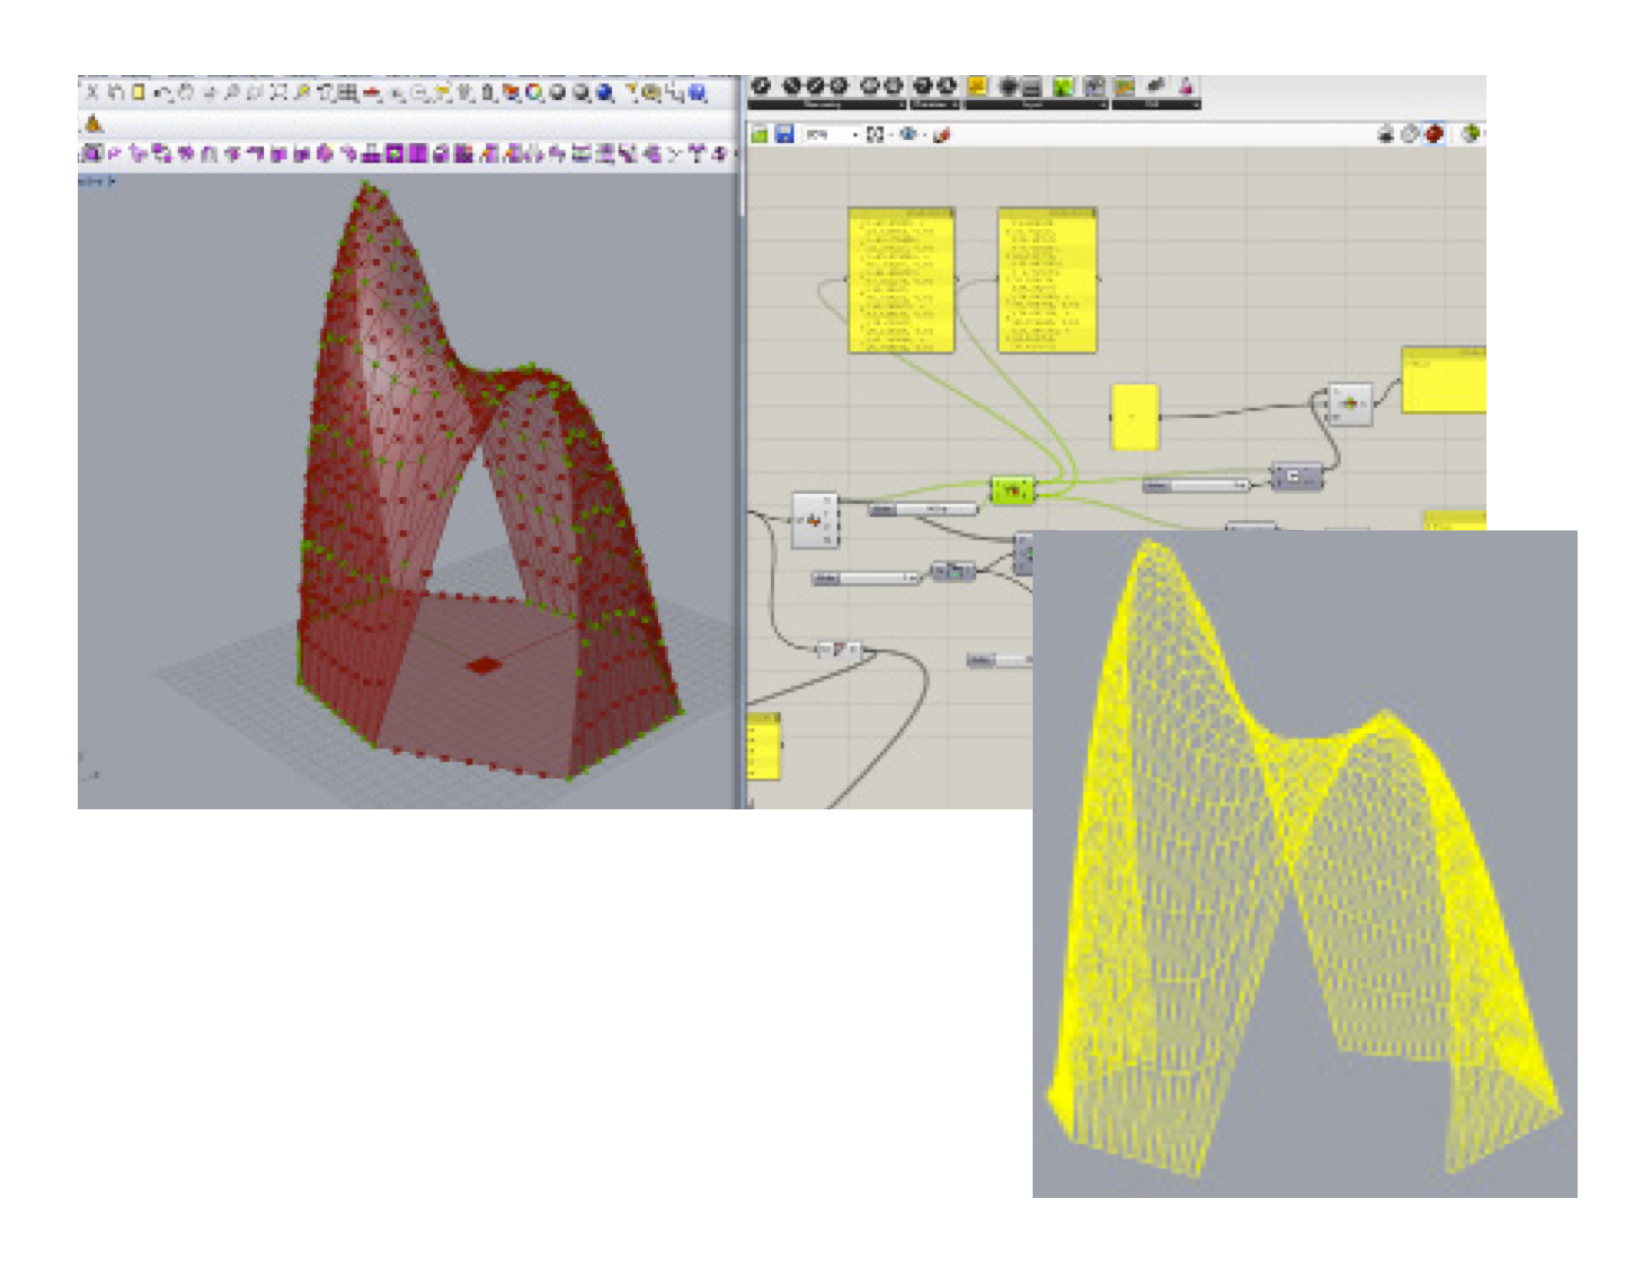1651x1275 pixels.
Task: Click the yellow Paste clipboard icon in Rhino
Action: tap(139, 93)
